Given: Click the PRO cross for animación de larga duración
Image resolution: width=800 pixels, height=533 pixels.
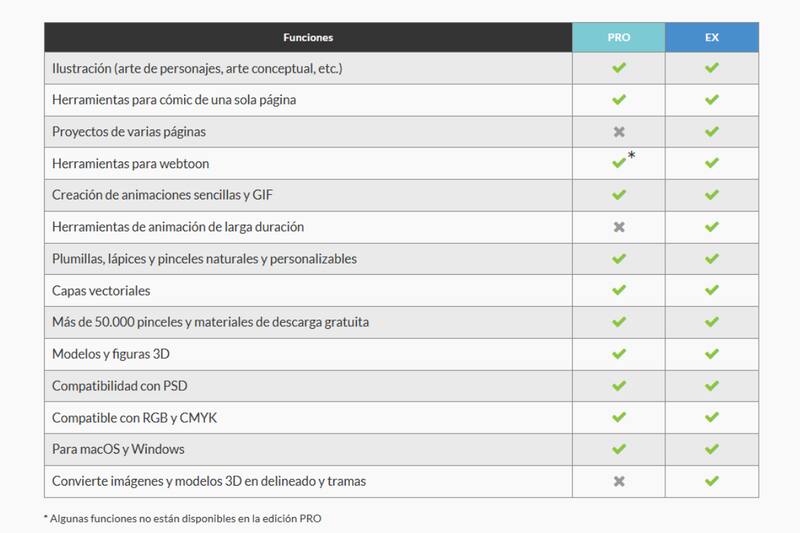Looking at the screenshot, I should 619,227.
